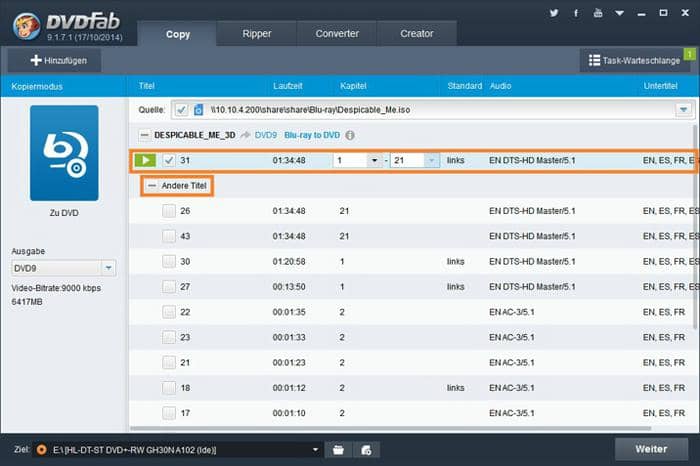The width and height of the screenshot is (700, 466).
Task: Switch to the Ripper tab
Action: pyautogui.click(x=256, y=34)
